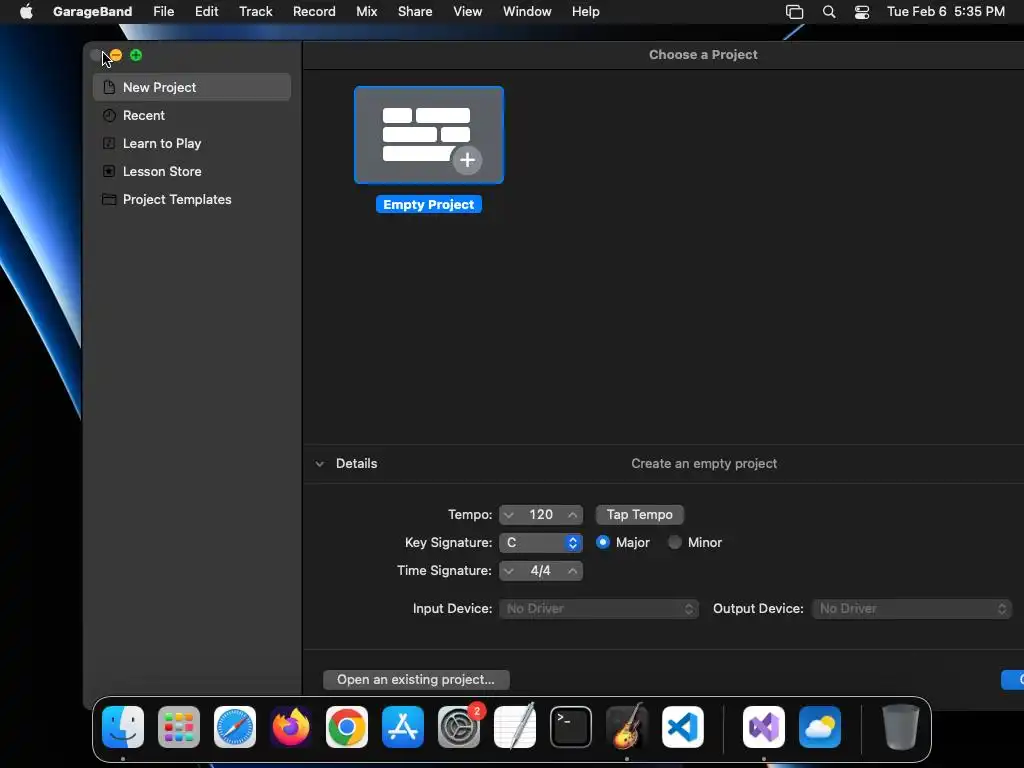1024x768 pixels.
Task: Open the Trash from the Dock
Action: pos(901,727)
